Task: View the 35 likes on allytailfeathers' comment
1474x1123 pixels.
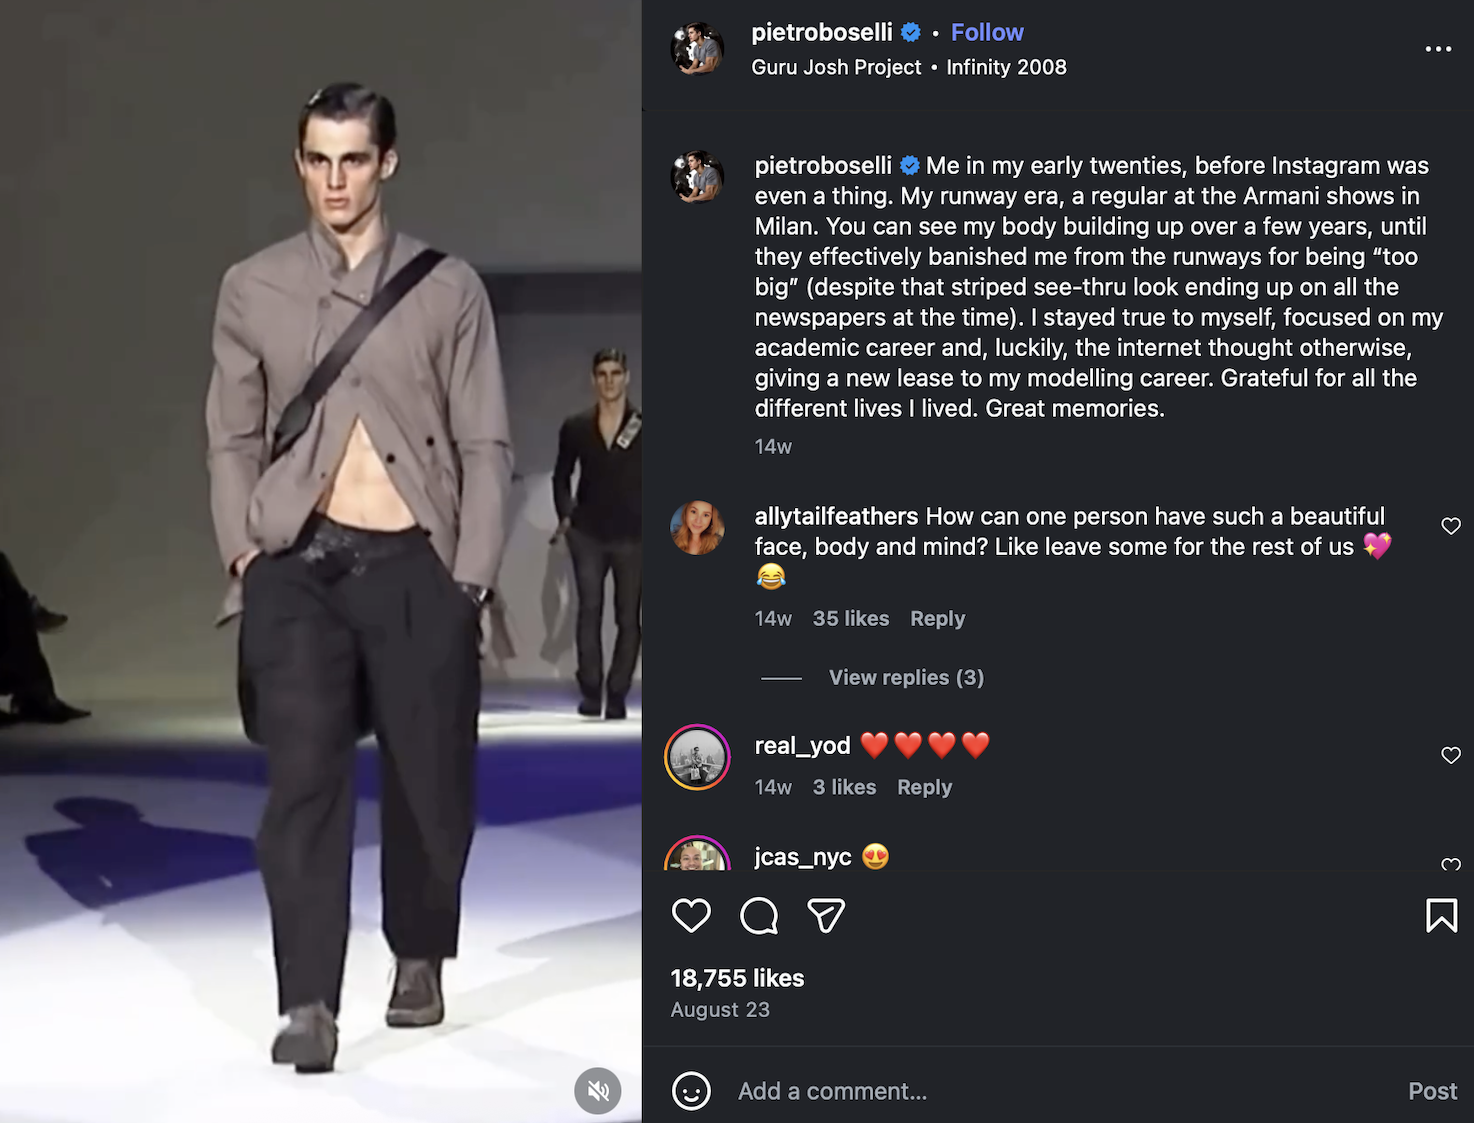Action: (850, 619)
